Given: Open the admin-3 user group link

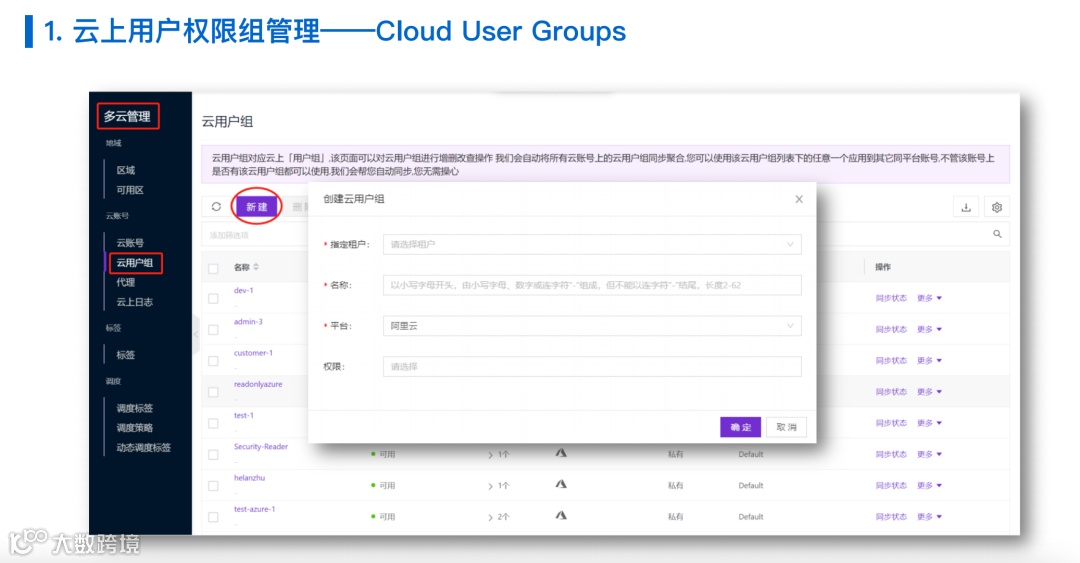Looking at the screenshot, I should [248, 322].
